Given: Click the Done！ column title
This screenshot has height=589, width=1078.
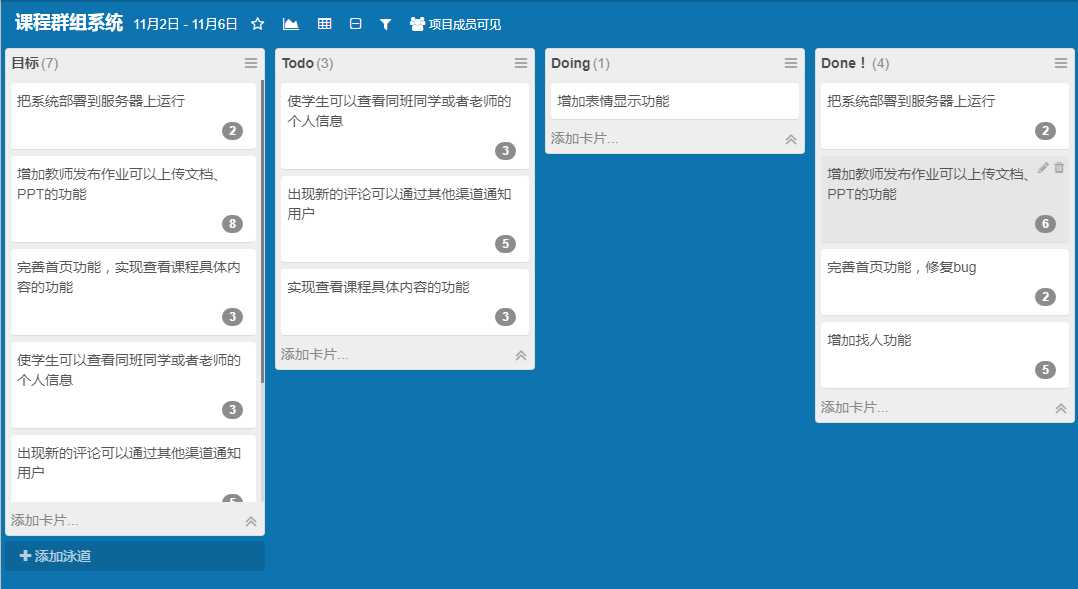Looking at the screenshot, I should click(x=844, y=63).
